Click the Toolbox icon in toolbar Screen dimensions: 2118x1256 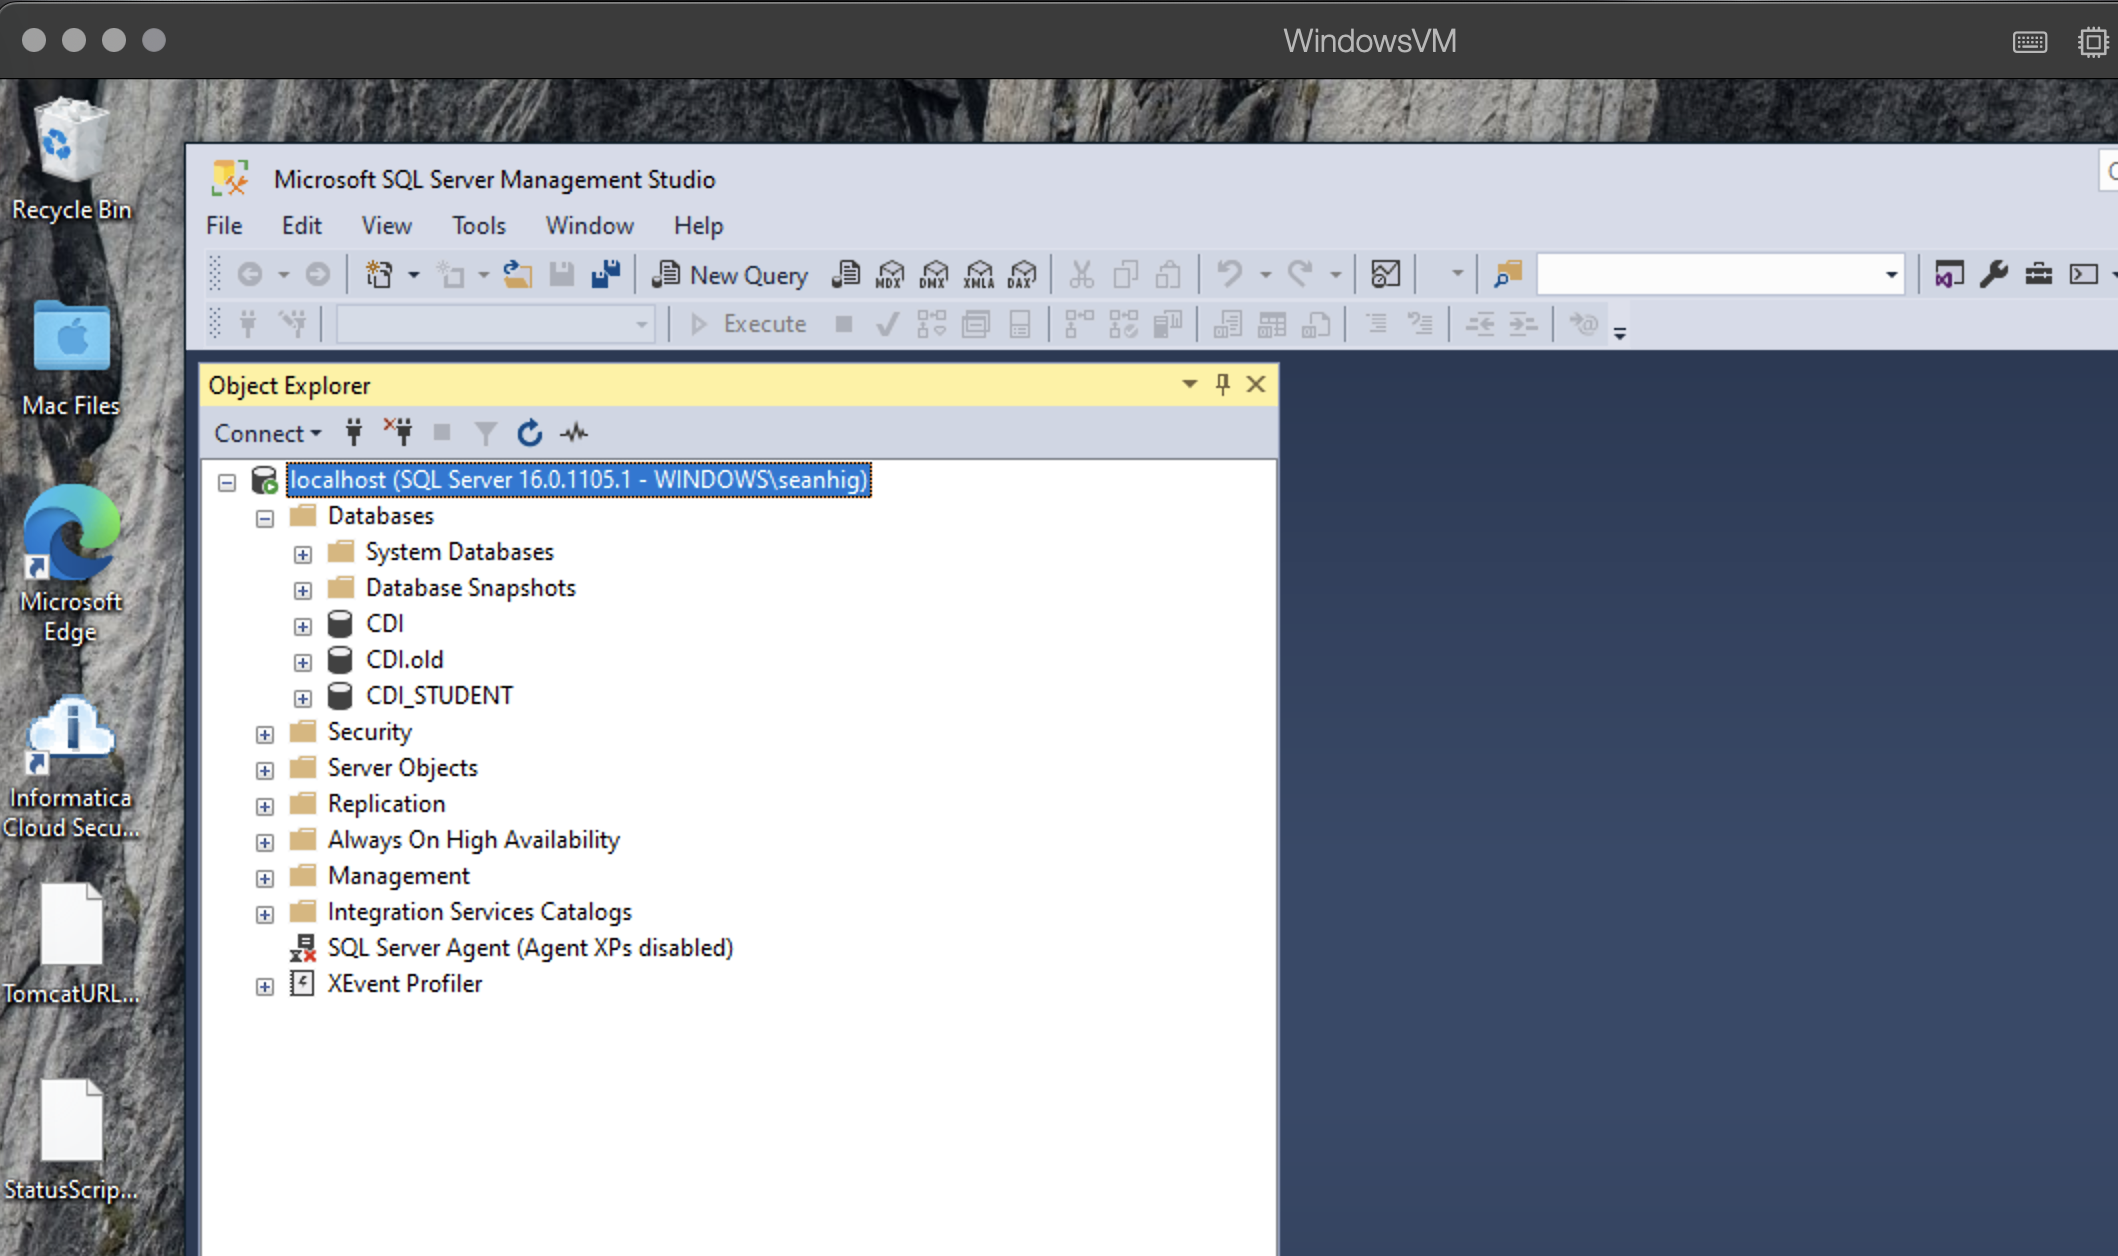[2038, 274]
